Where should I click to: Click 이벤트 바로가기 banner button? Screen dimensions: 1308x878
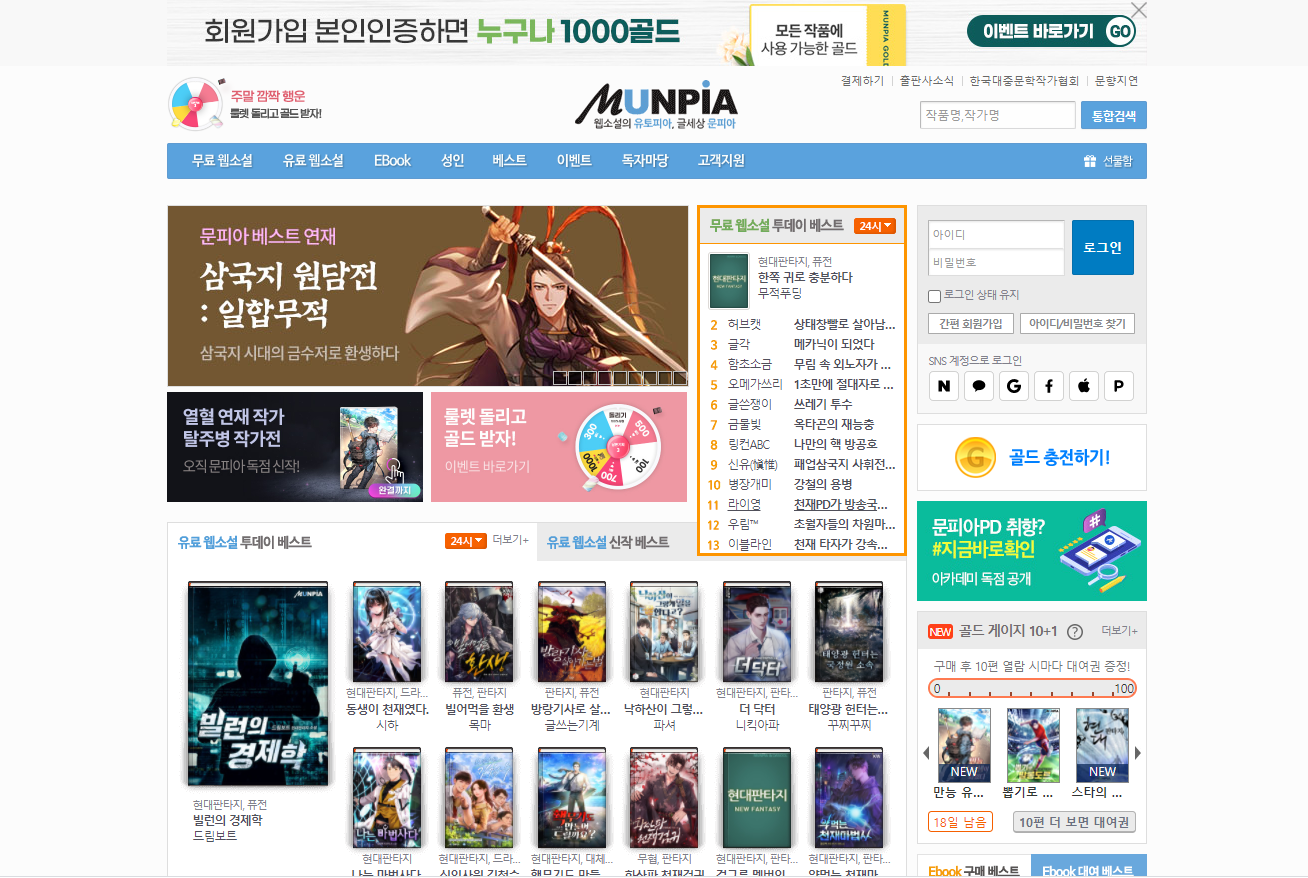tap(1052, 31)
